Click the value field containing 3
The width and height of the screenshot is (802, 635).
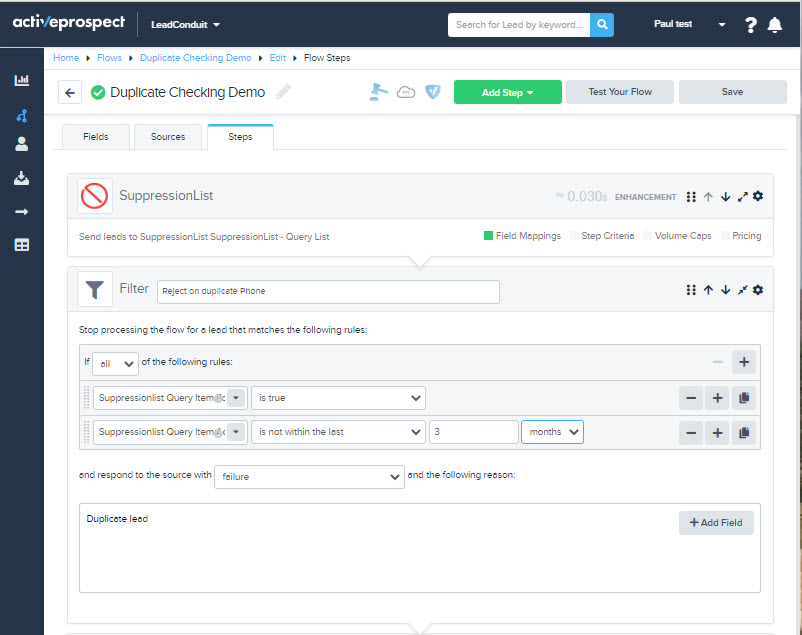(x=474, y=432)
